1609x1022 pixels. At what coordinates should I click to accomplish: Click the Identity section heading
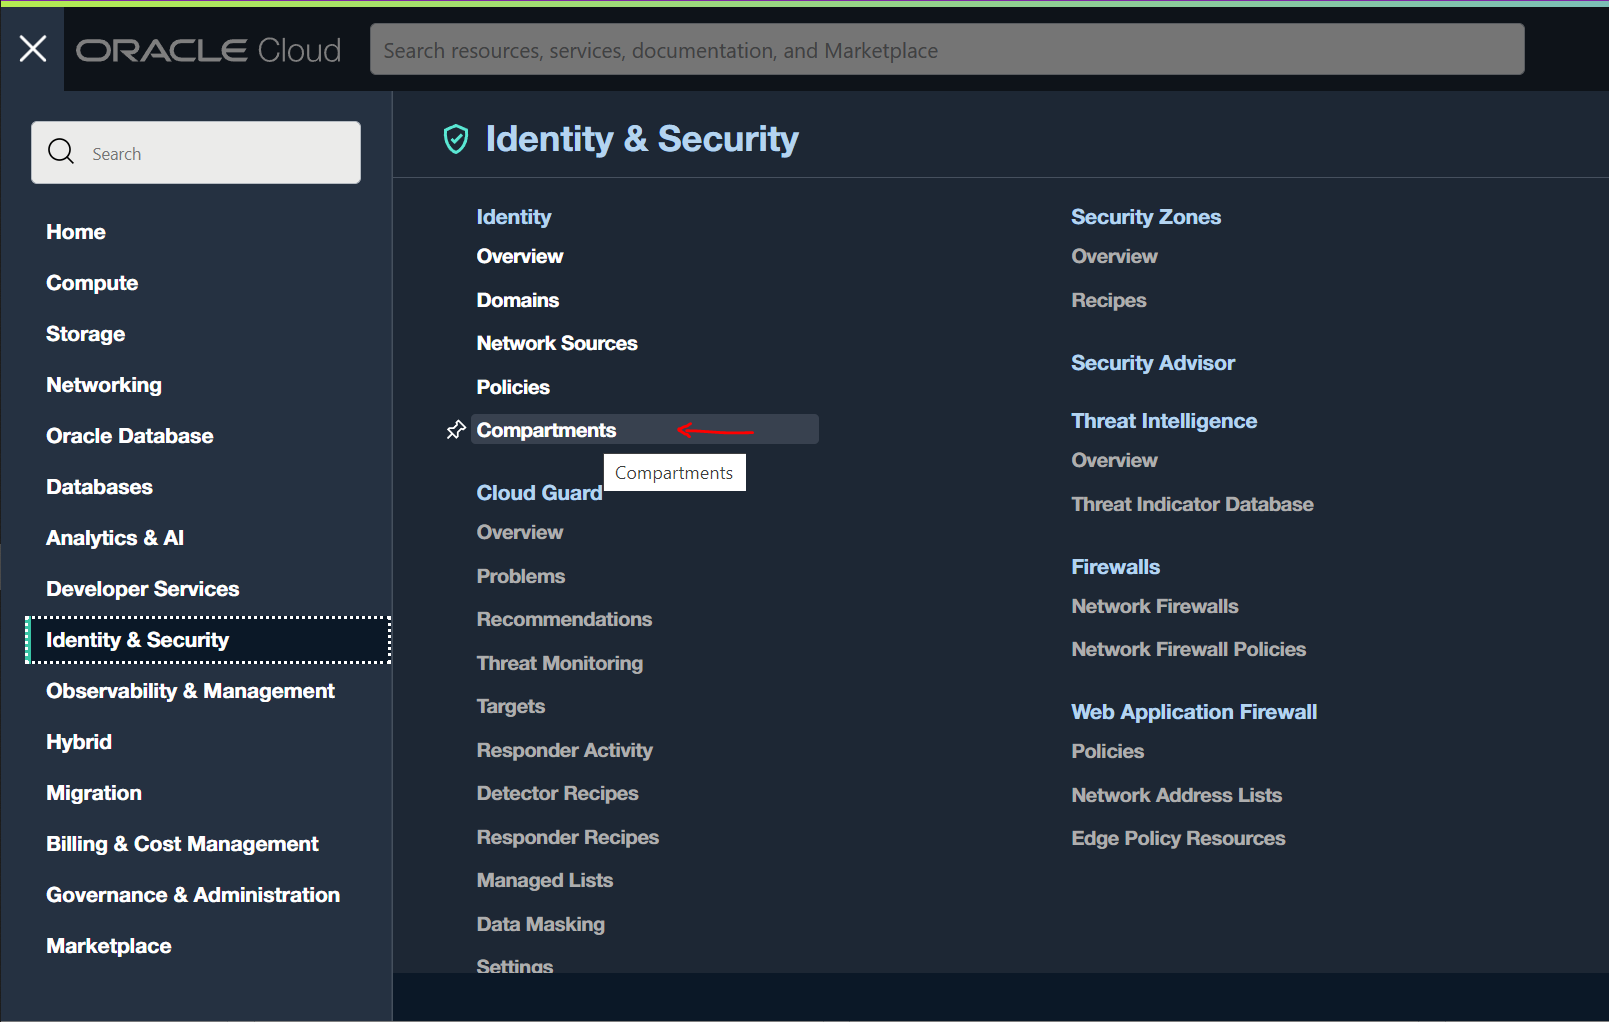pyautogui.click(x=514, y=217)
